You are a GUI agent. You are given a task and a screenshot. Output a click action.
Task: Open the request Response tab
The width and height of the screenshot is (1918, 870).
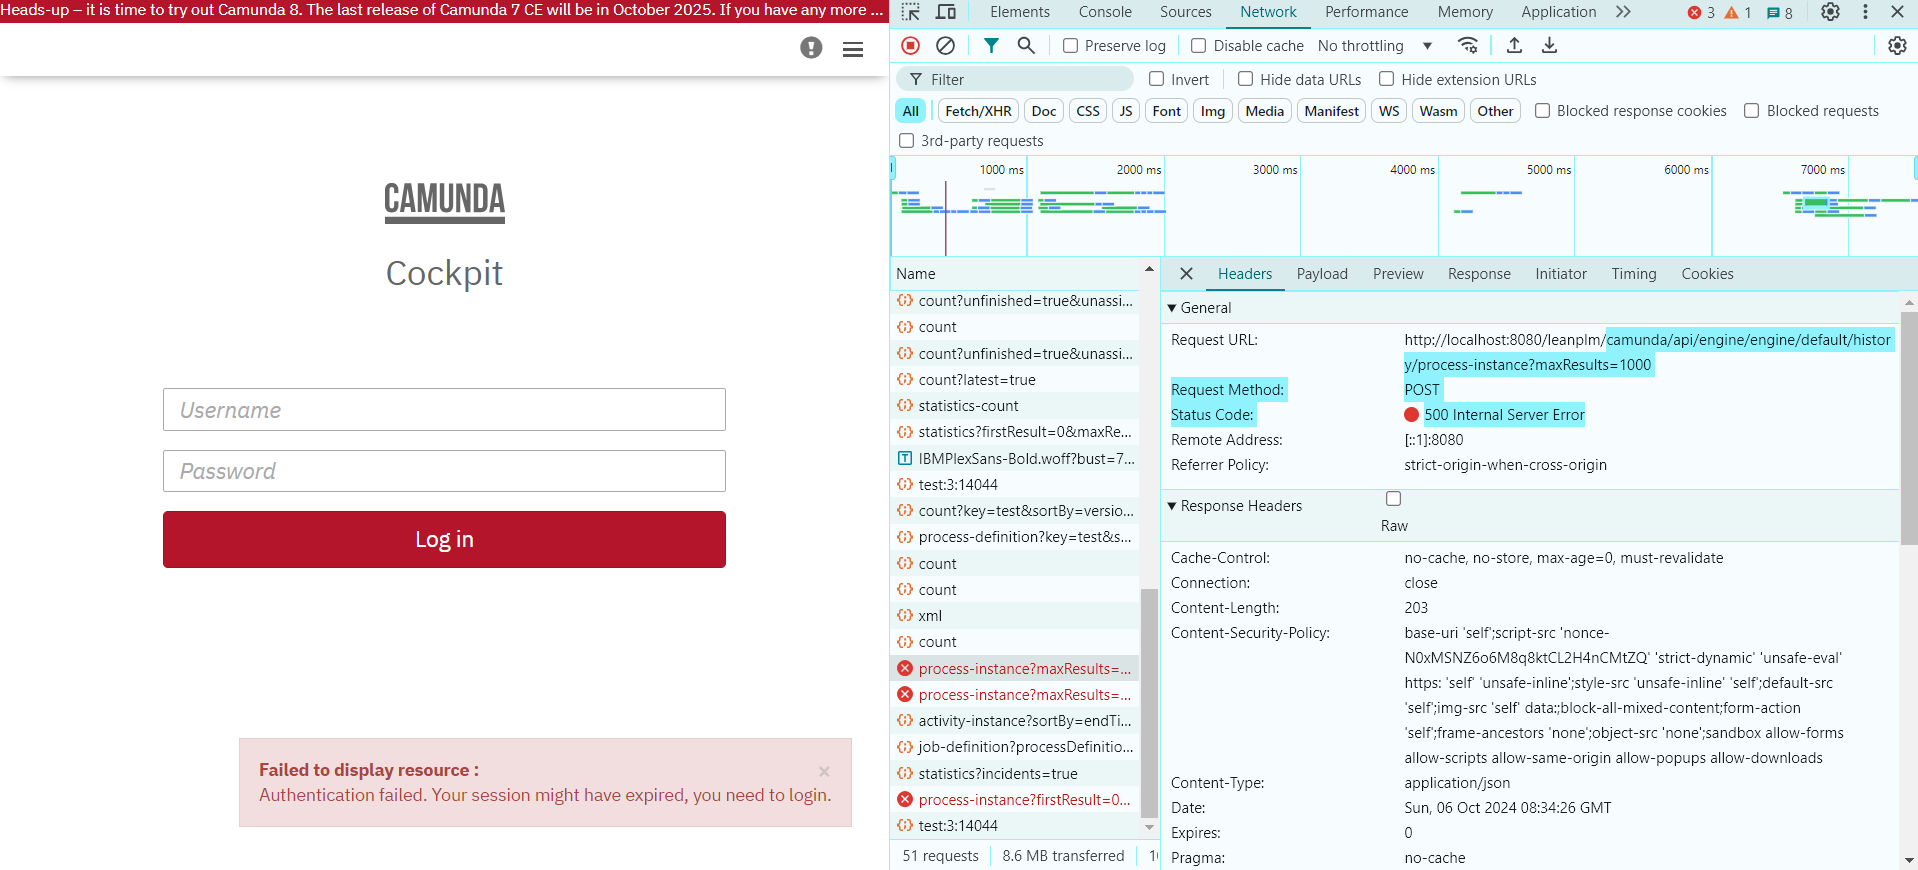(x=1479, y=273)
